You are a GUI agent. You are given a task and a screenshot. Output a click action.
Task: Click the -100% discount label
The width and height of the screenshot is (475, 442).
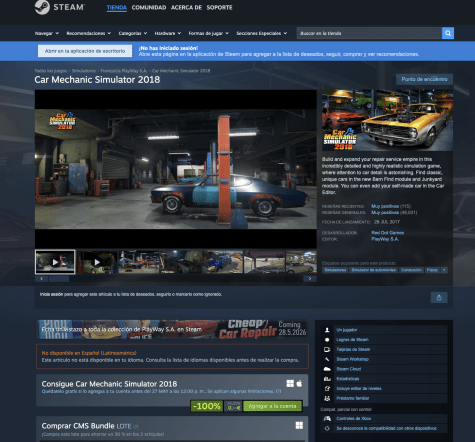pos(207,406)
